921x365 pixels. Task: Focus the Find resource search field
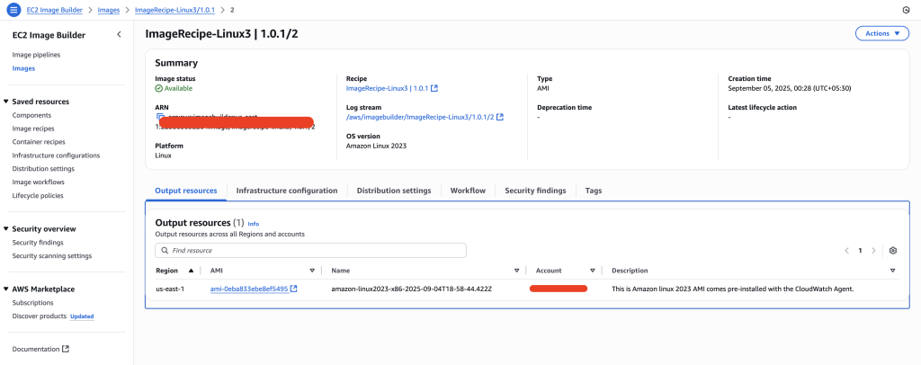coord(311,250)
